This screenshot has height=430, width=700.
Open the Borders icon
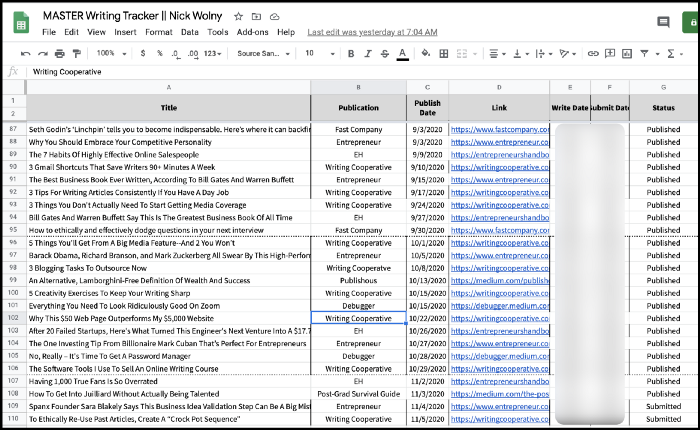(444, 54)
